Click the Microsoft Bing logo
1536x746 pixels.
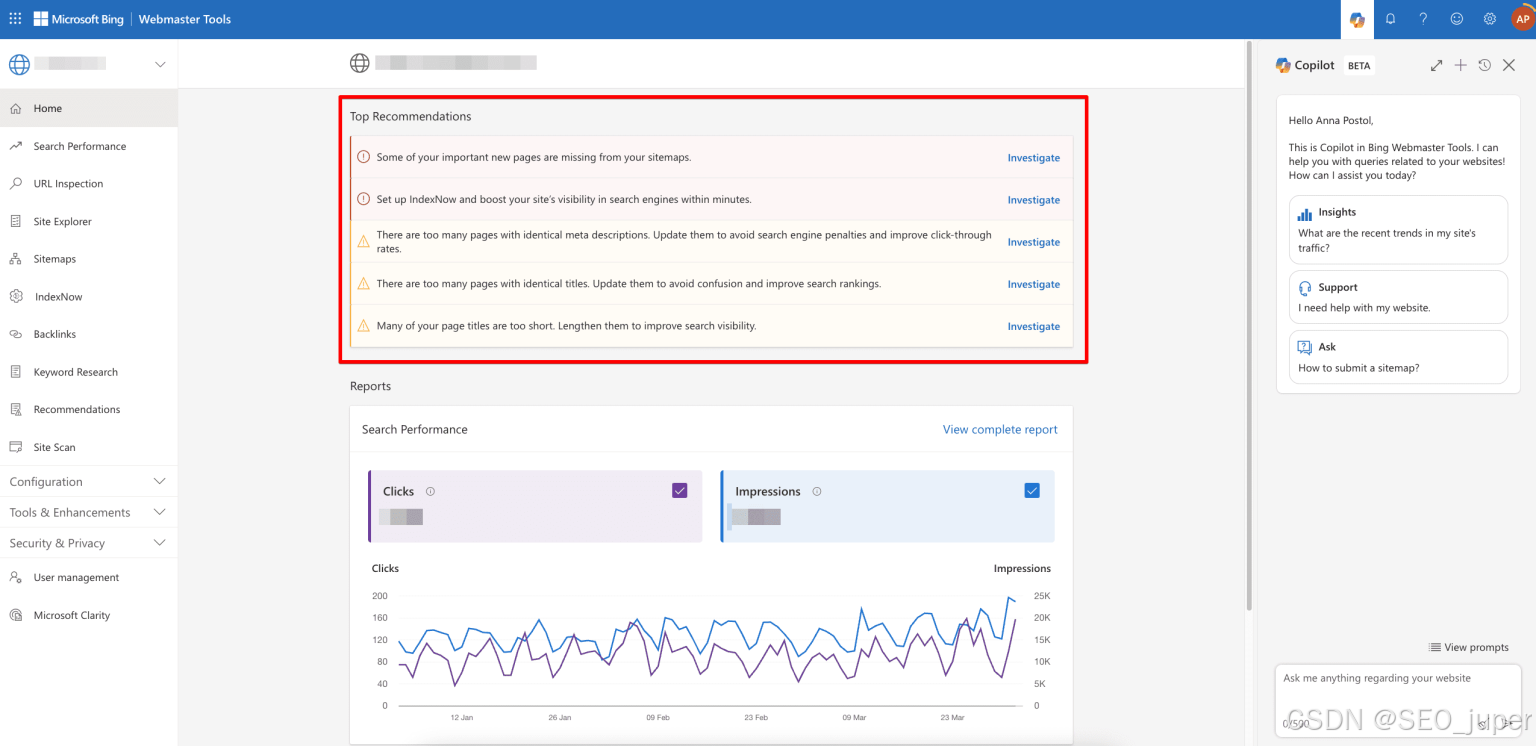click(x=78, y=19)
